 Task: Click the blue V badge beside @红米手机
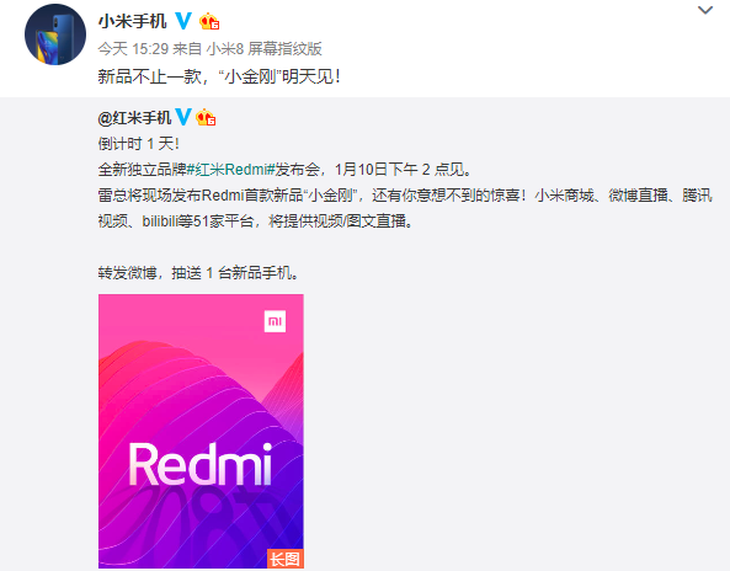point(183,117)
